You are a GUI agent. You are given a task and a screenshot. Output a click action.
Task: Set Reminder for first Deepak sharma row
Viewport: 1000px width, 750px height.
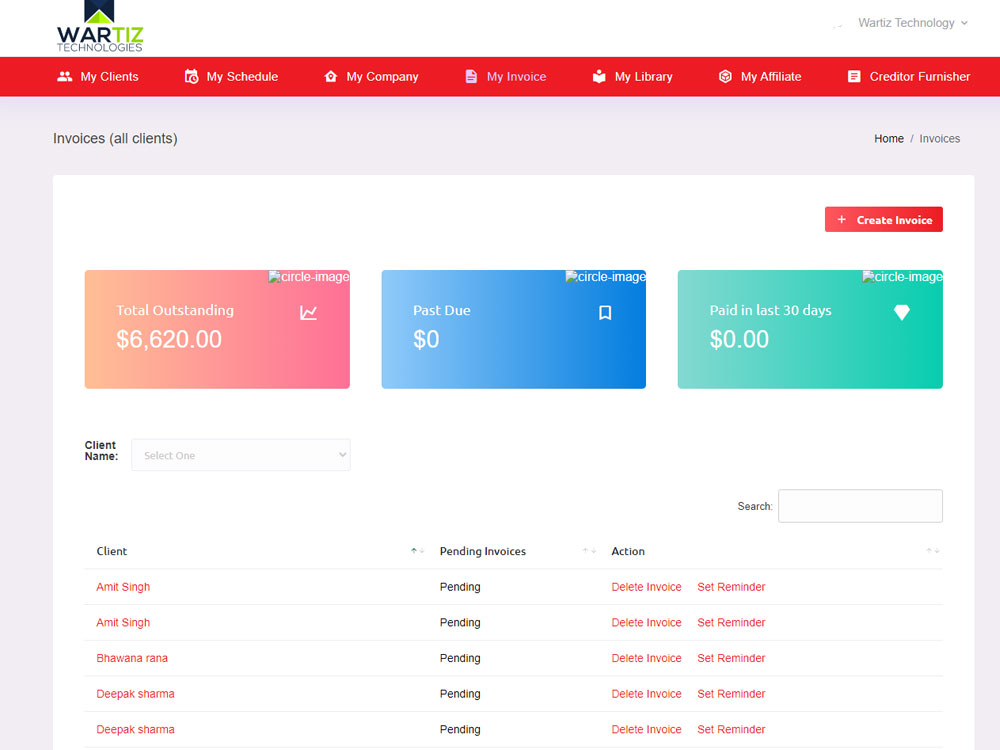731,694
